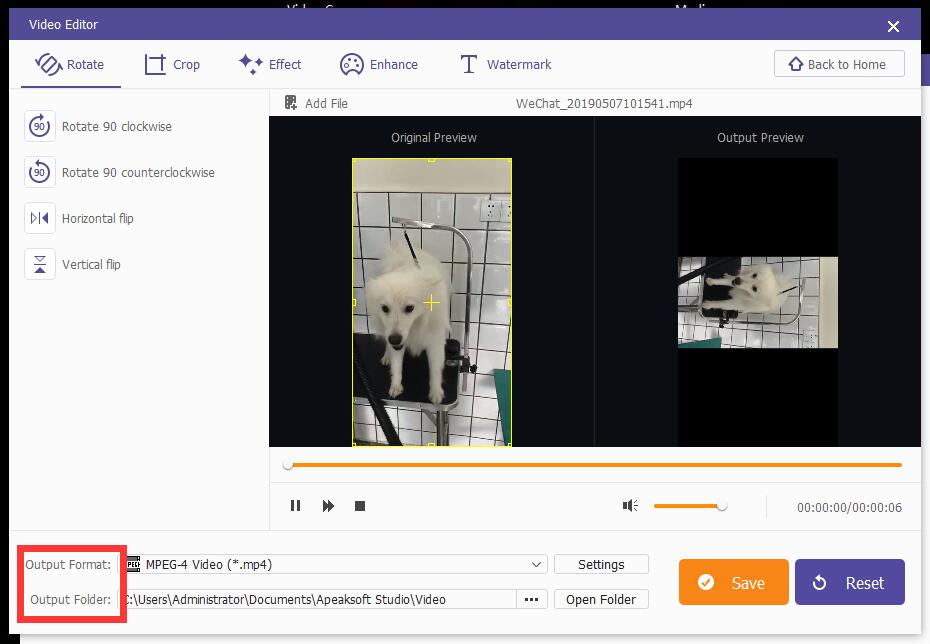This screenshot has height=644, width=930.
Task: Click the Rotate 90 counterclockwise icon
Action: 40,172
